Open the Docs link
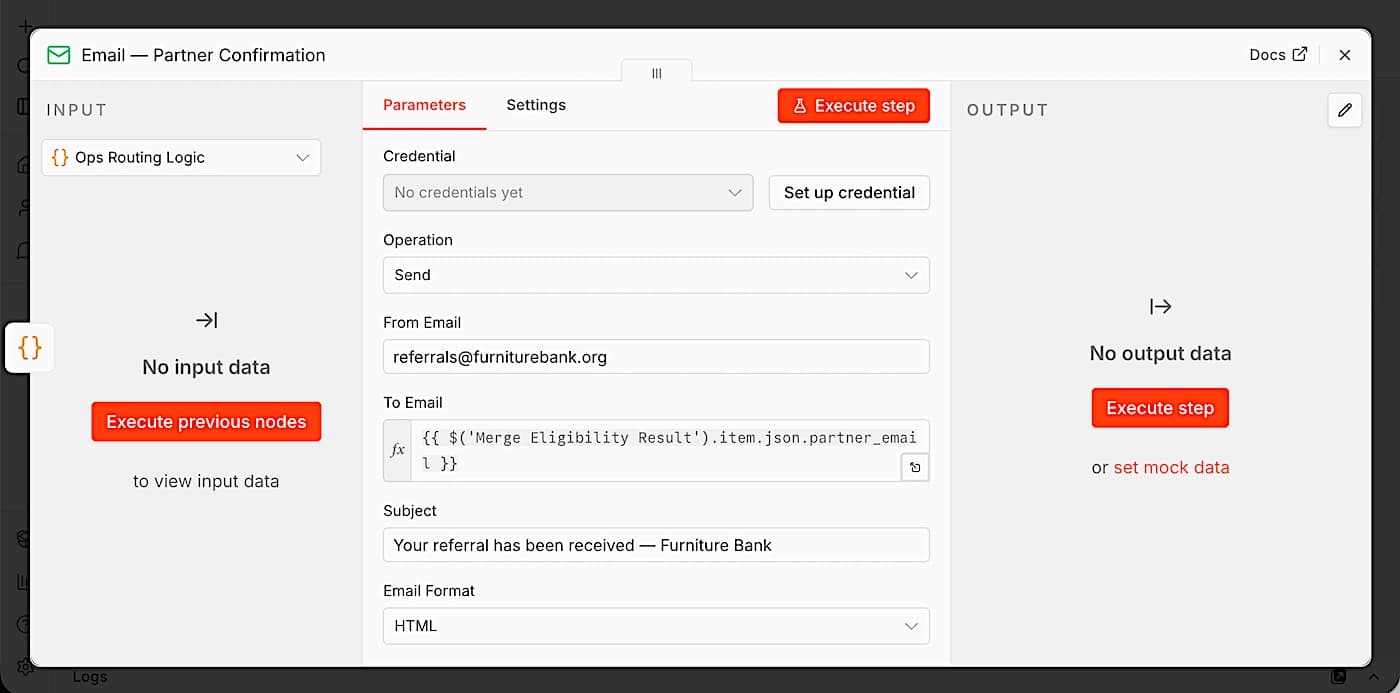1400x693 pixels. point(1278,55)
